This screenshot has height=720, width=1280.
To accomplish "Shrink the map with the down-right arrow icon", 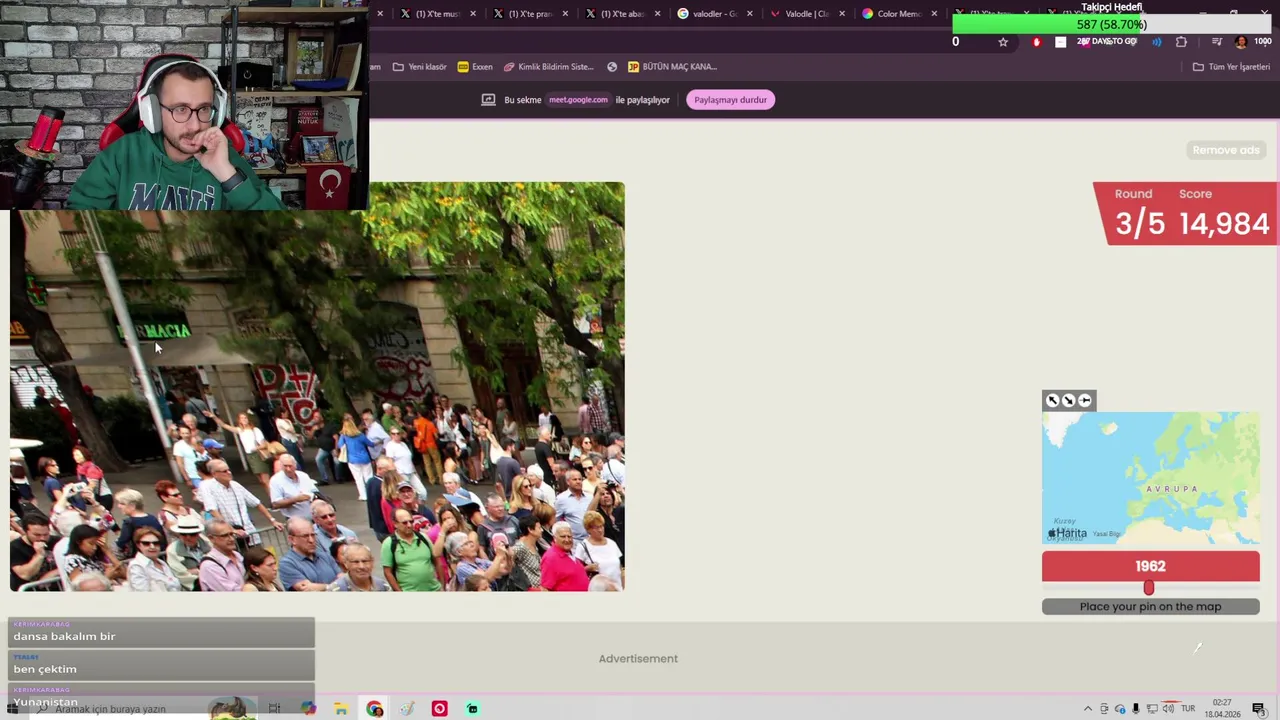I will click(x=1068, y=401).
